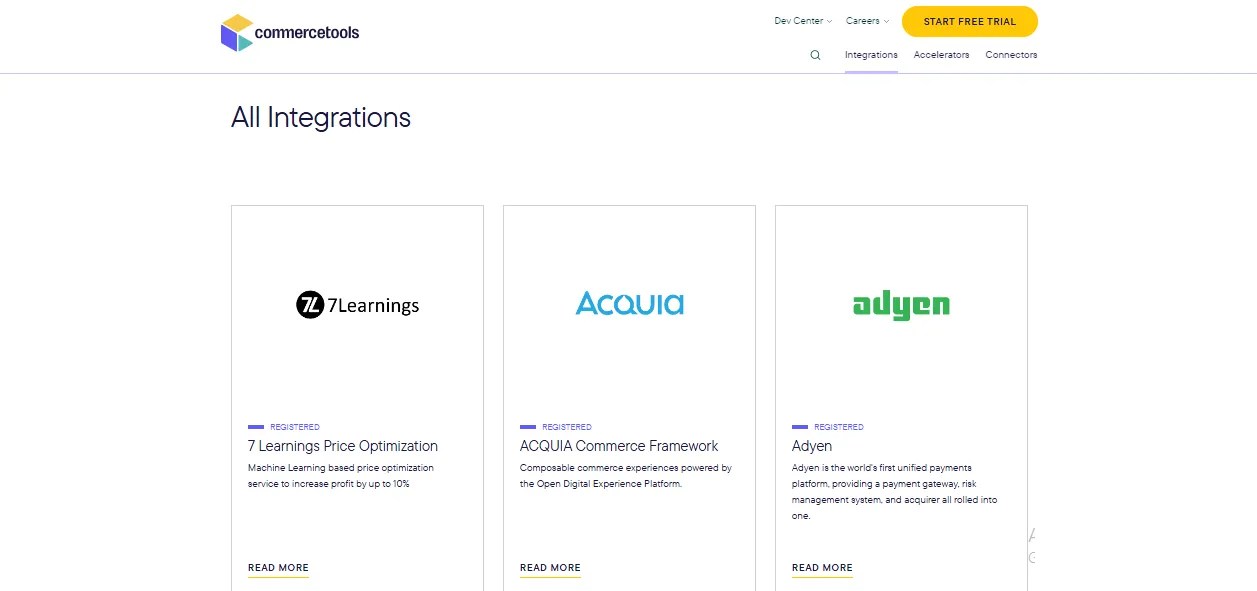Switch to the Connectors tab
The height and width of the screenshot is (591, 1257).
(1011, 55)
